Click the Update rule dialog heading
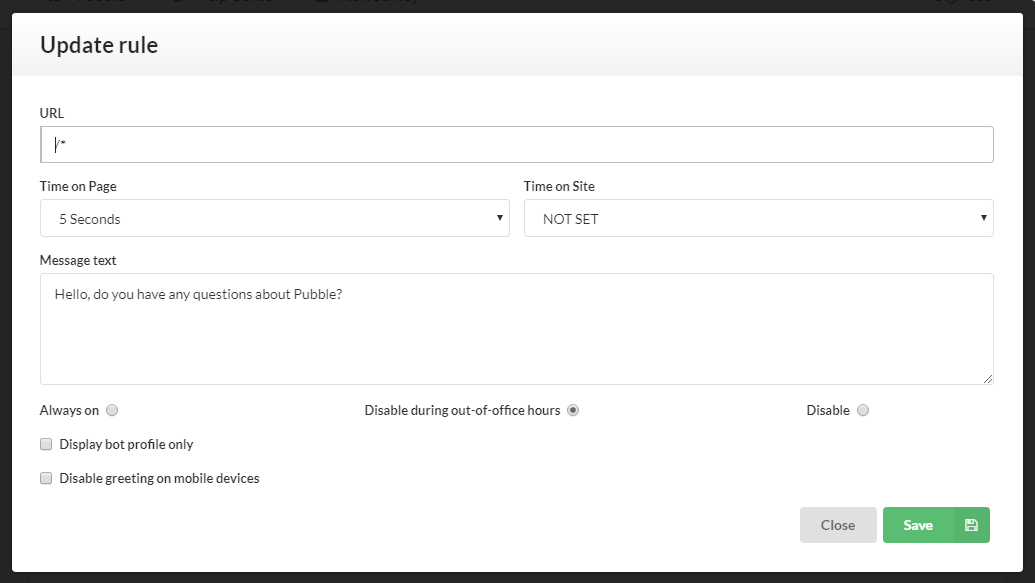The image size is (1035, 583). tap(99, 44)
